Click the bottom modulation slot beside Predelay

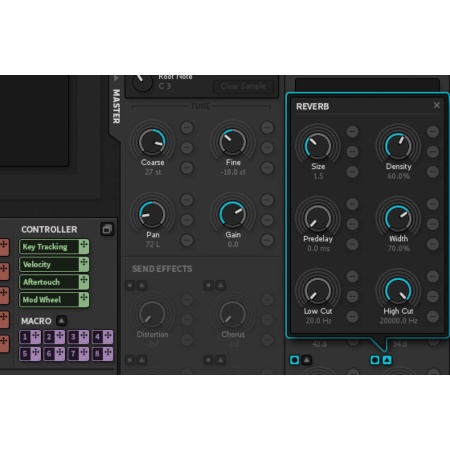click(352, 244)
